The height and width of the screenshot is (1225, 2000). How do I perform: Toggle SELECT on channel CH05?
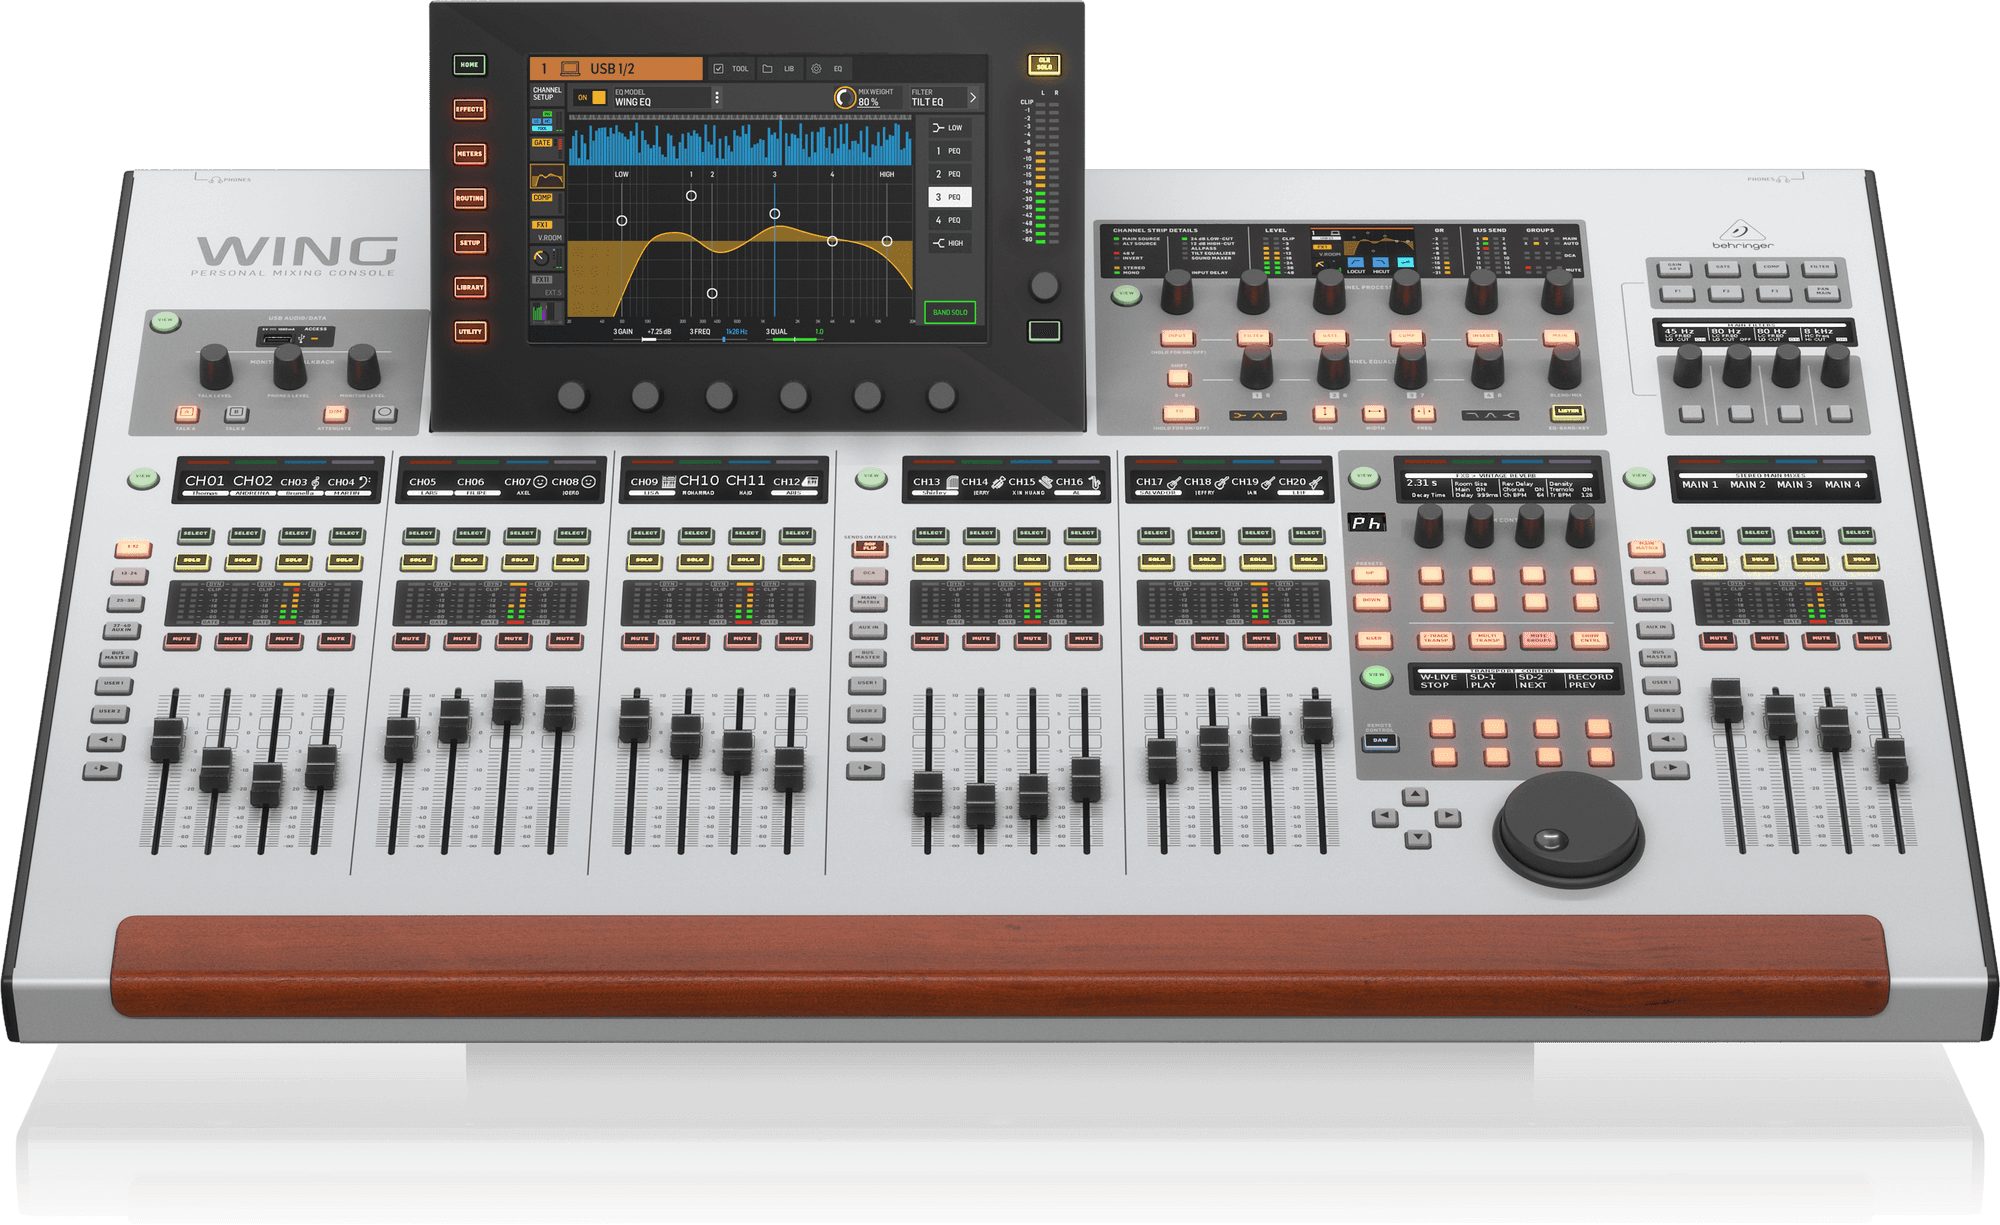pos(421,534)
